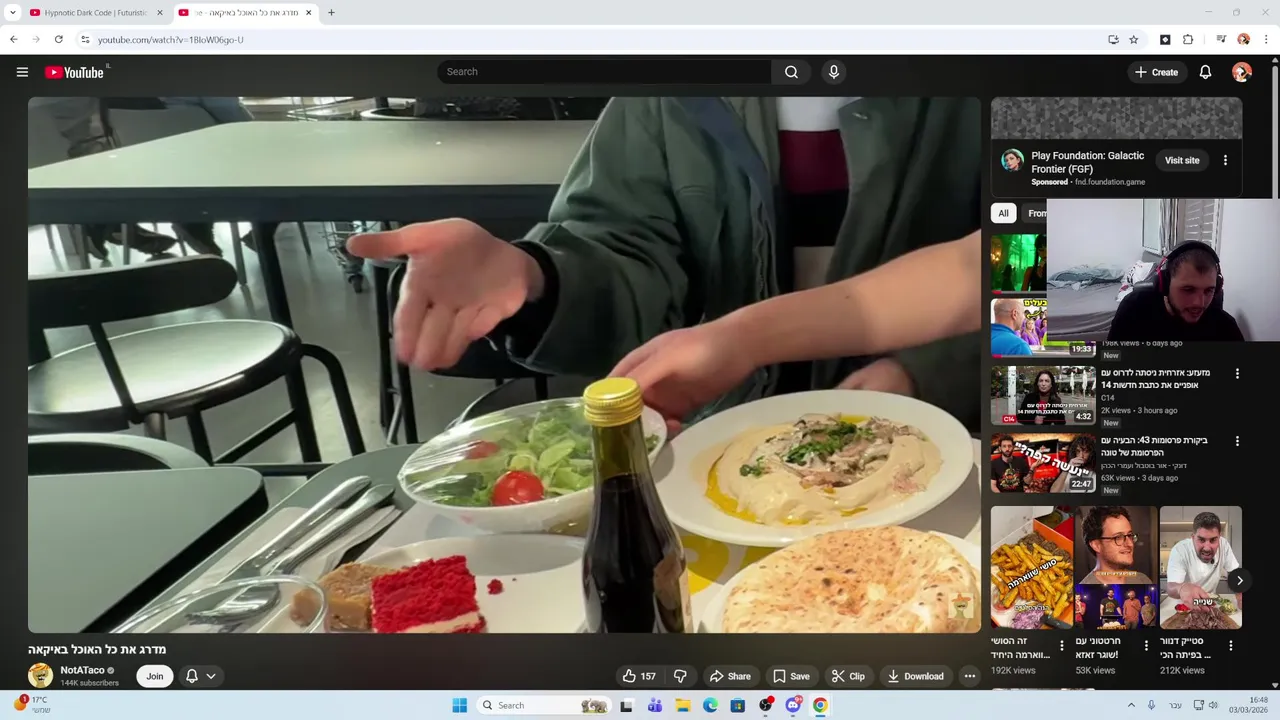Show hidden system tray icons chevron
Screen dimensions: 1280x720
tap(1131, 705)
